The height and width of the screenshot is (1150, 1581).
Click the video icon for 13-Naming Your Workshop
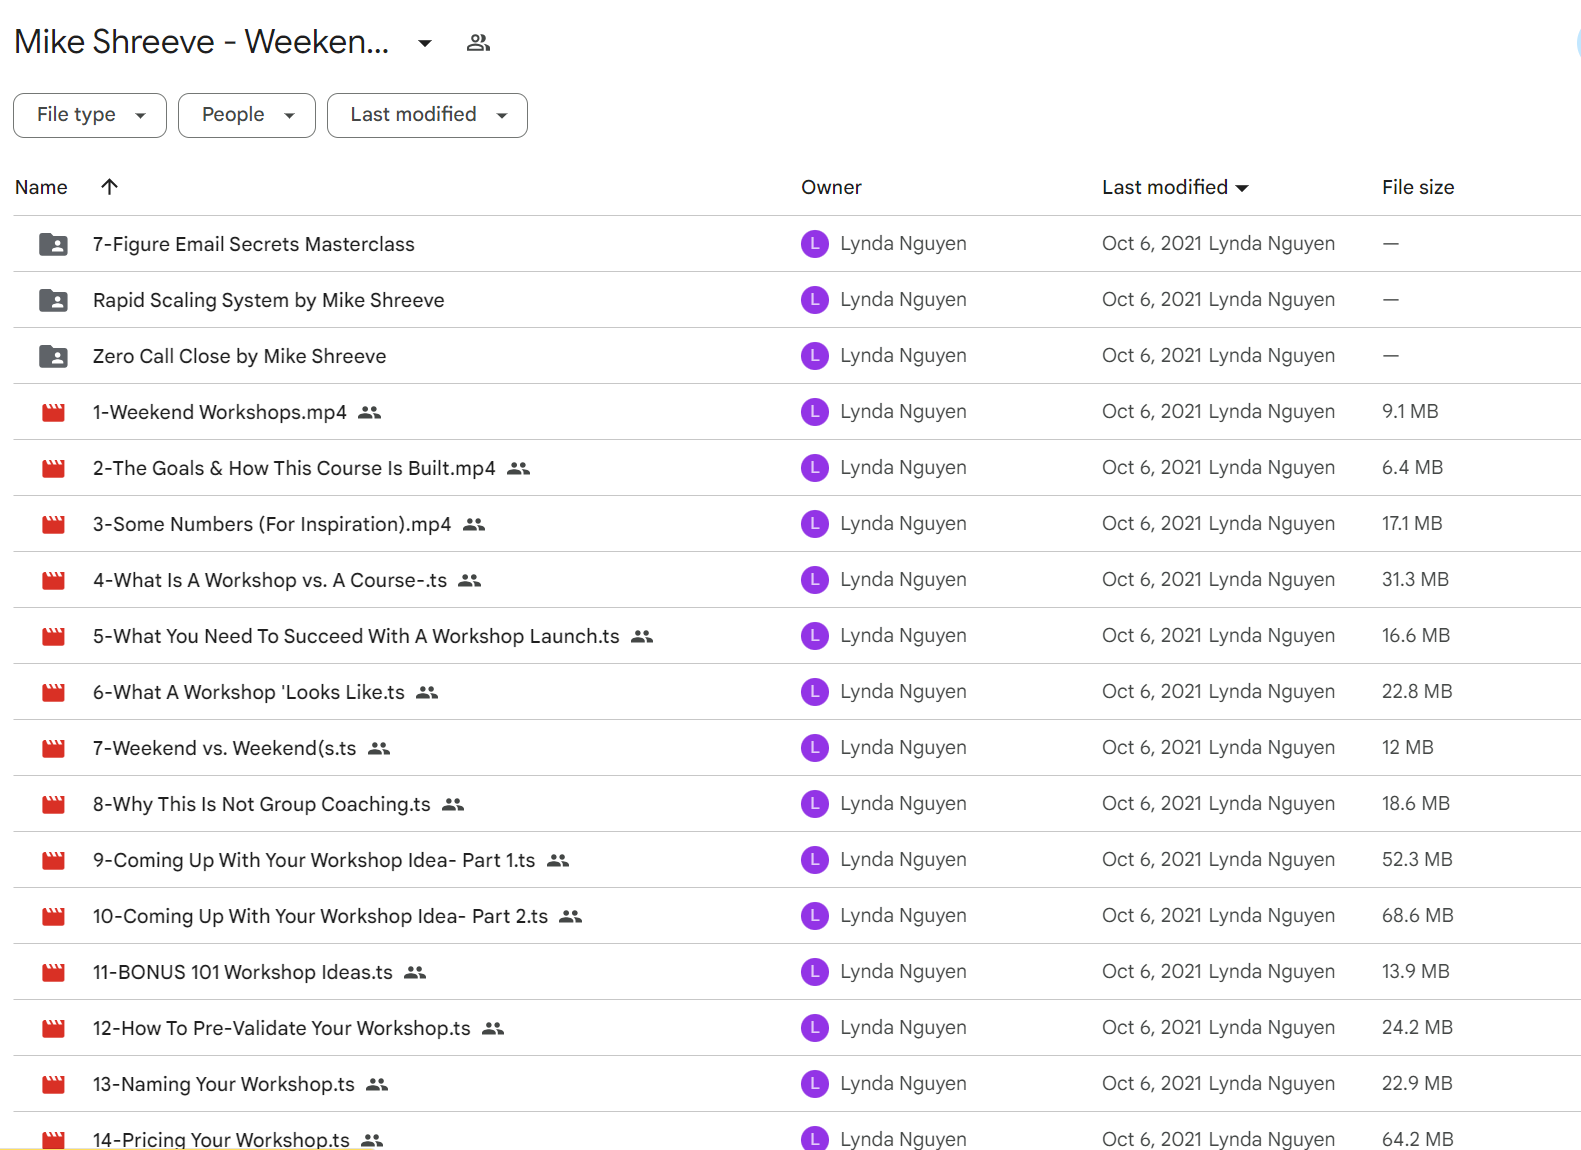(53, 1084)
